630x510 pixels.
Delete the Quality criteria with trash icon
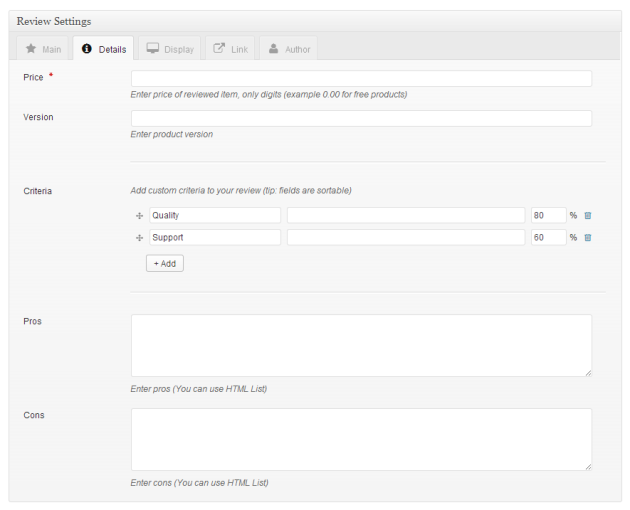tap(587, 215)
